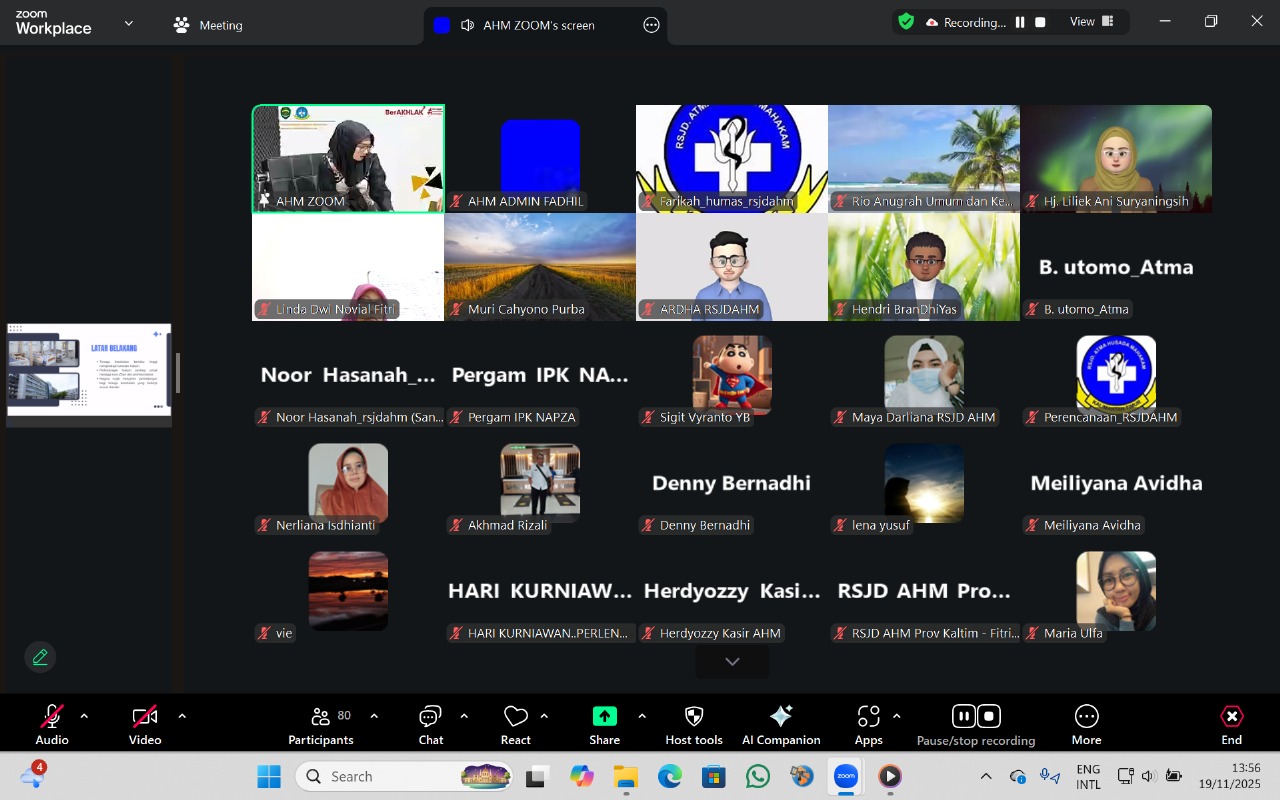
Task: Expand audio options arrow next to Audio
Action: click(x=84, y=716)
